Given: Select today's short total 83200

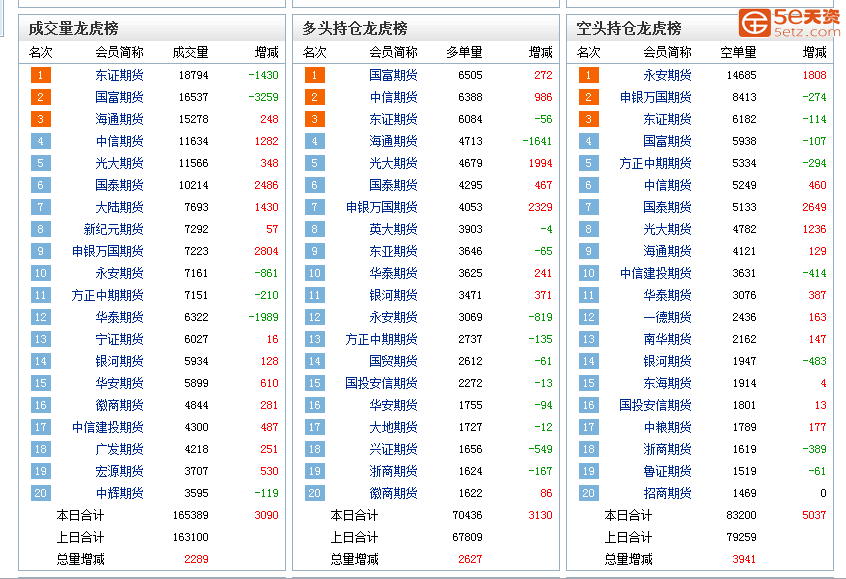Looking at the screenshot, I should [742, 515].
